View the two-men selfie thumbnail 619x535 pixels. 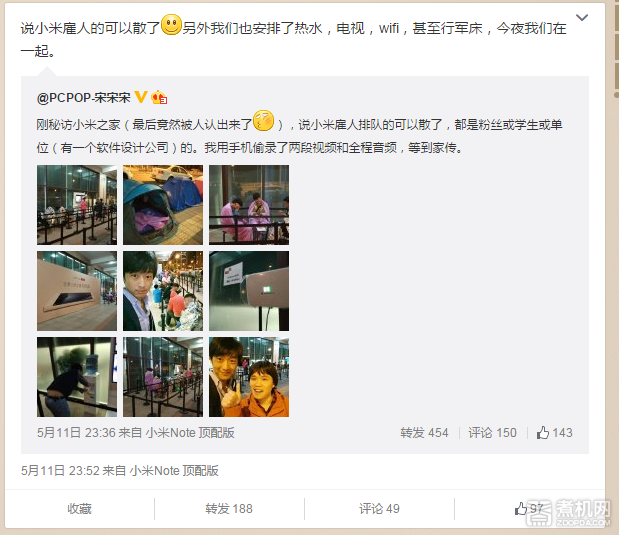[249, 377]
